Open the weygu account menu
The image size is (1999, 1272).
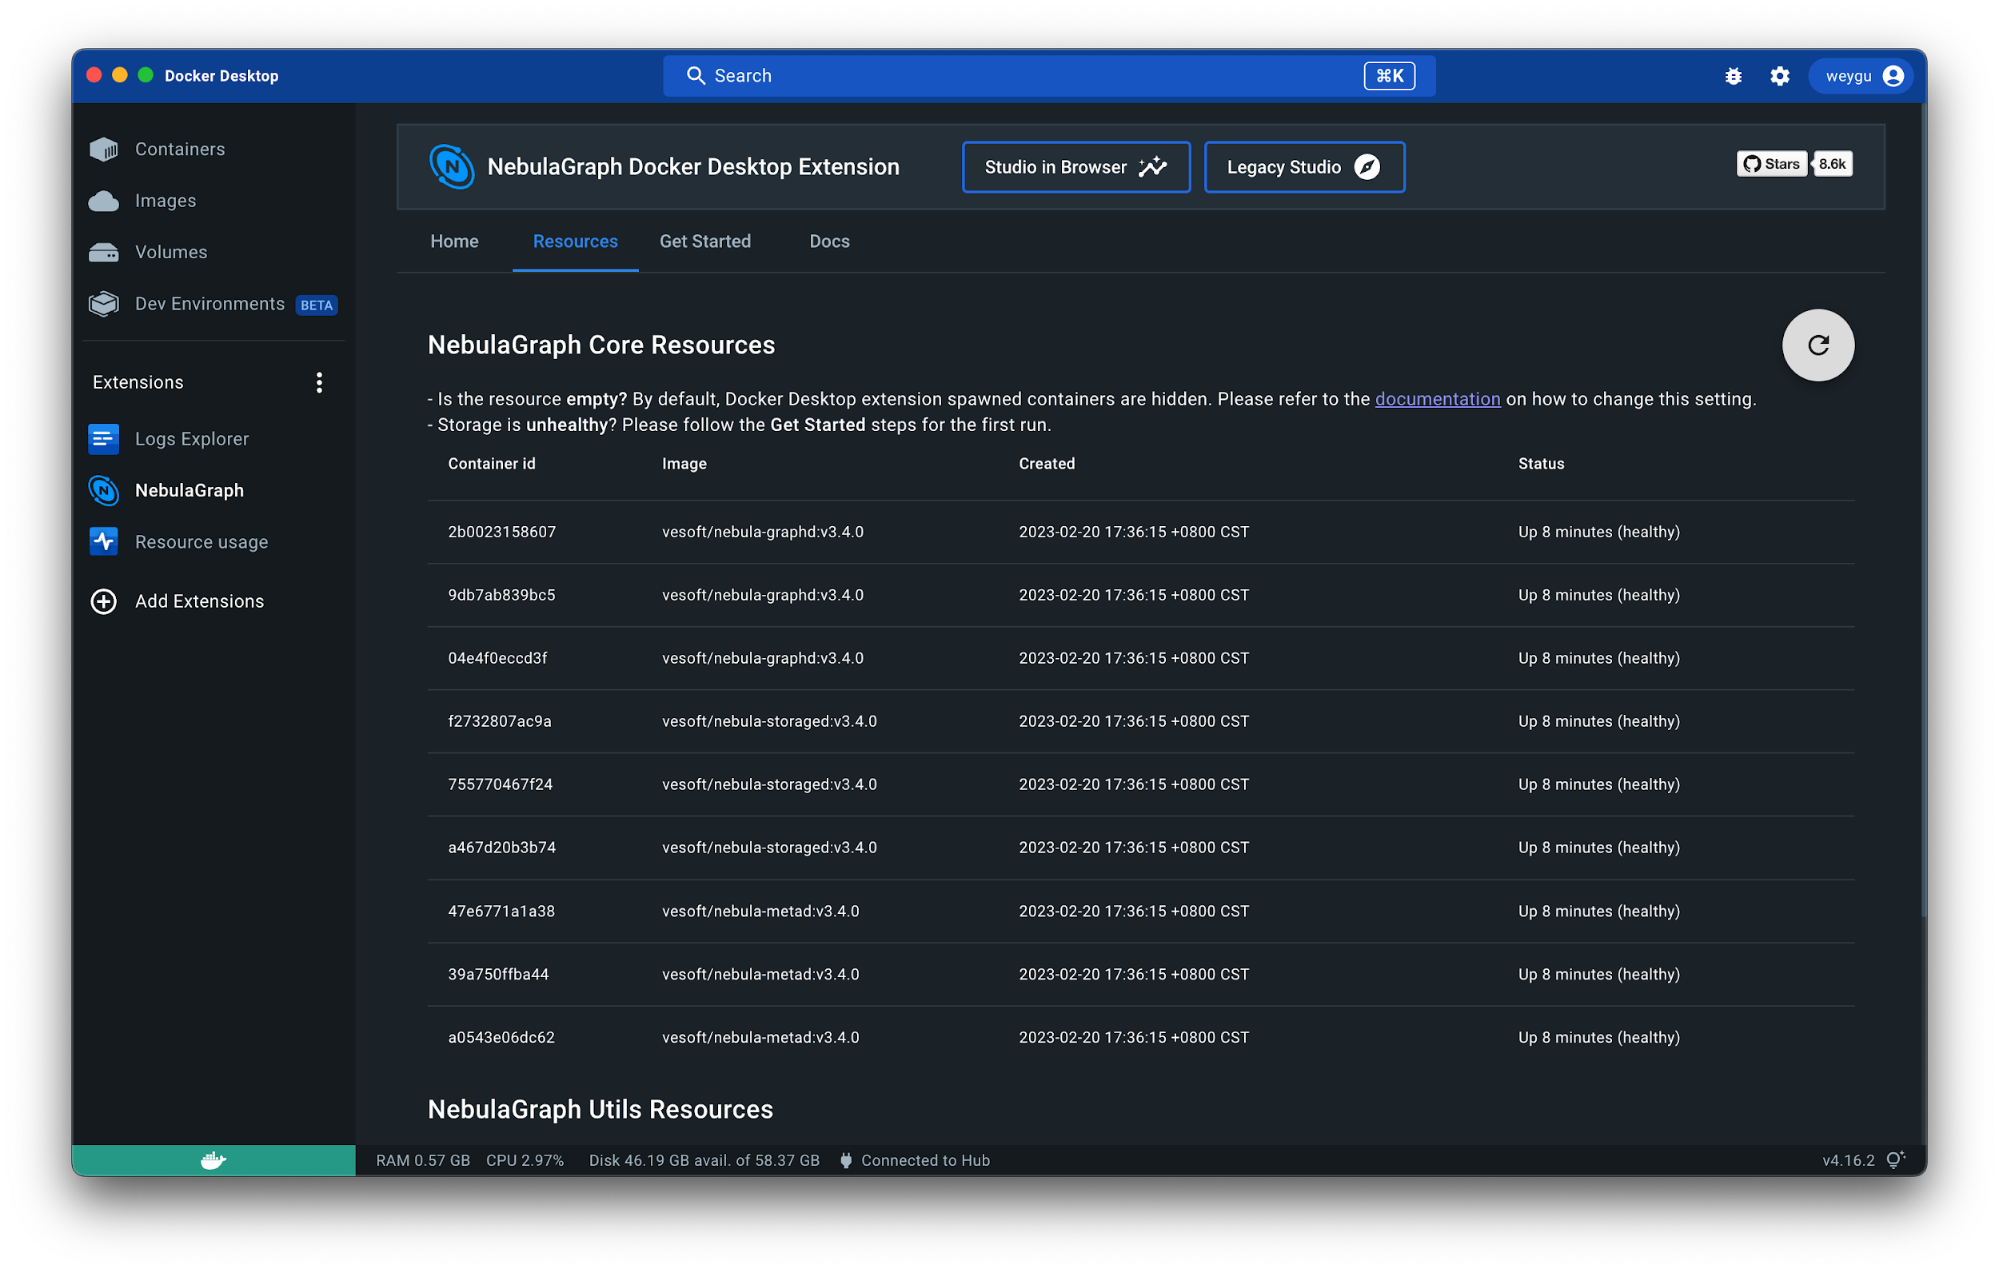pyautogui.click(x=1860, y=75)
